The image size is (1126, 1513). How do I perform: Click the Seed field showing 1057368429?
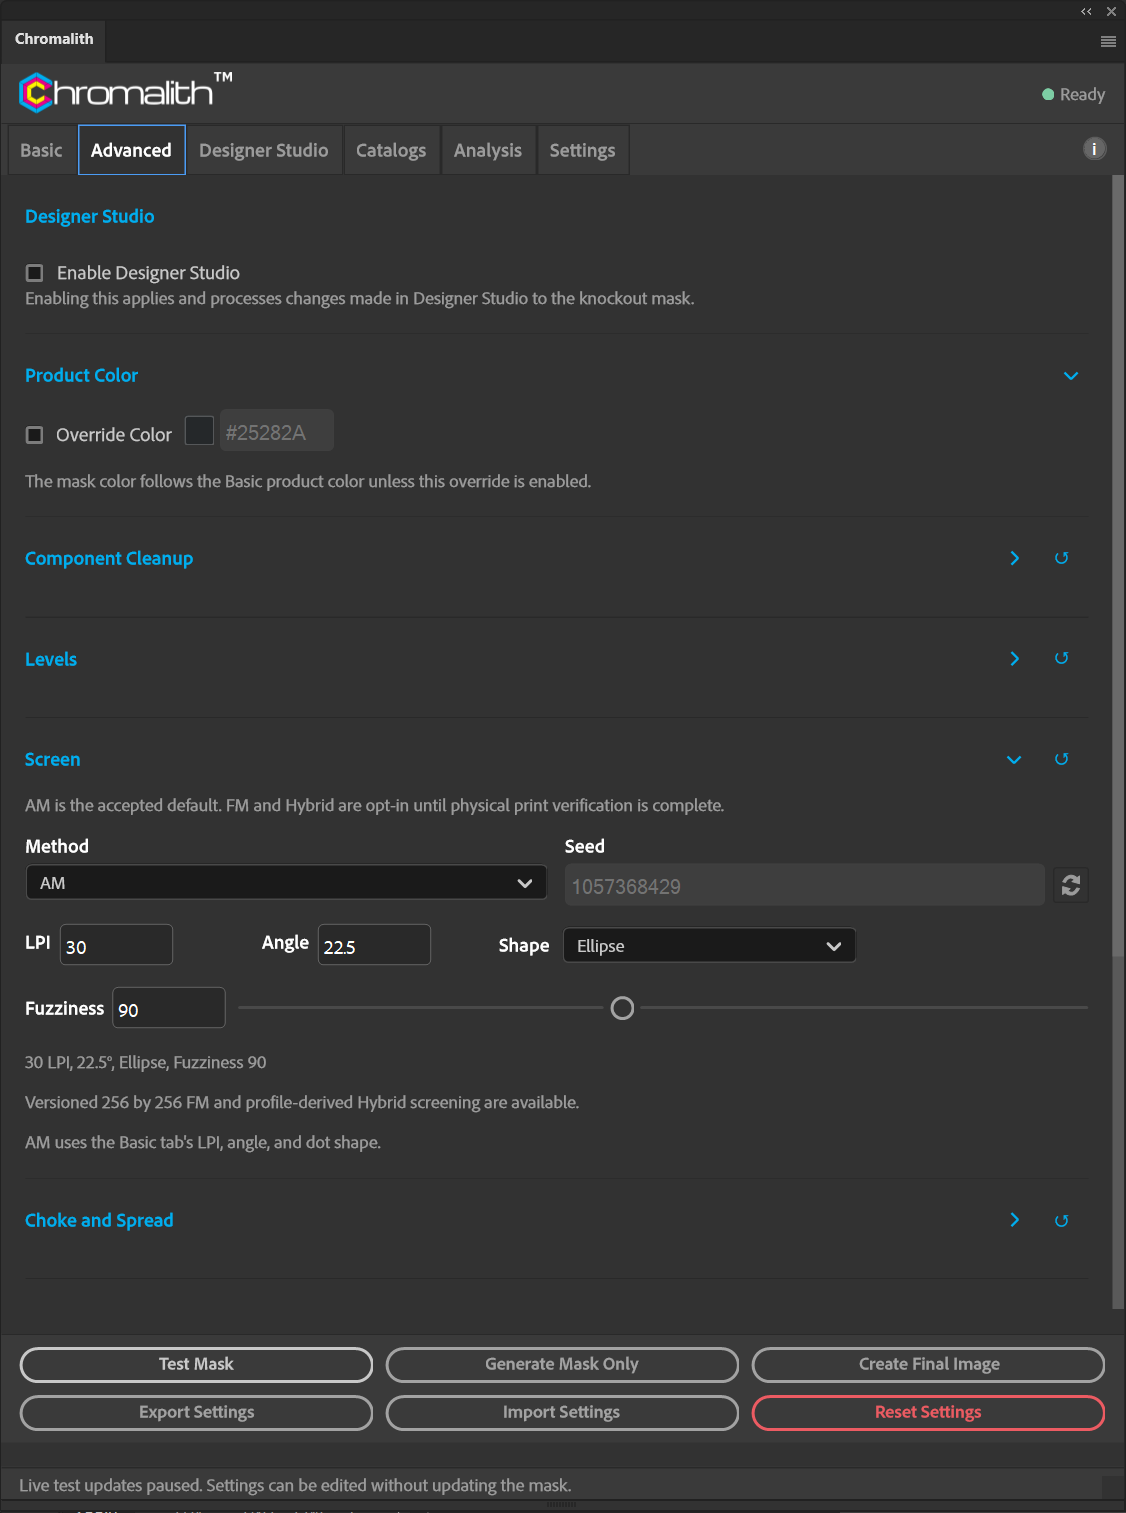coord(805,885)
